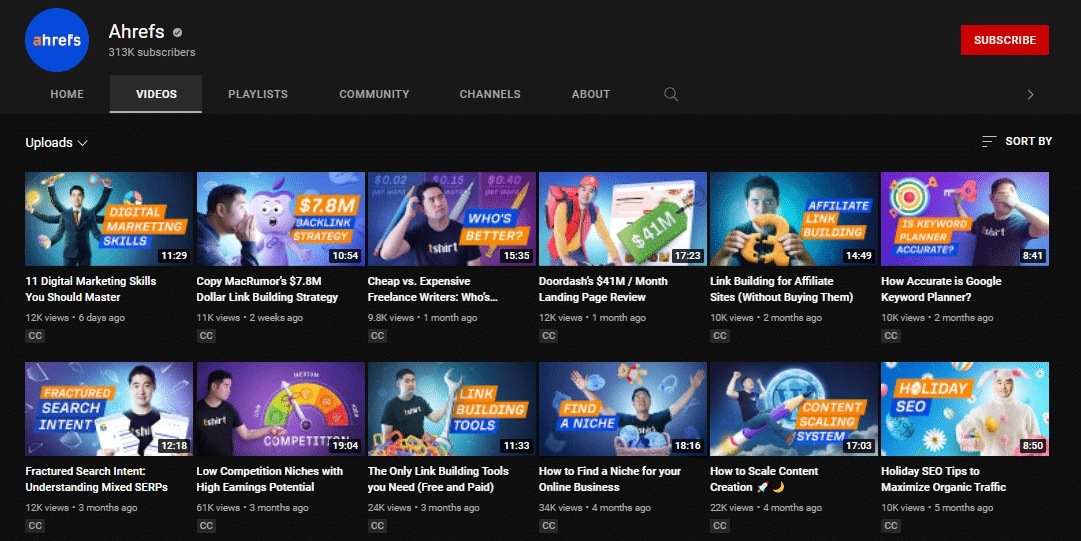The width and height of the screenshot is (1081, 541).
Task: Click the Competition gauge thumbnail
Action: coord(281,409)
